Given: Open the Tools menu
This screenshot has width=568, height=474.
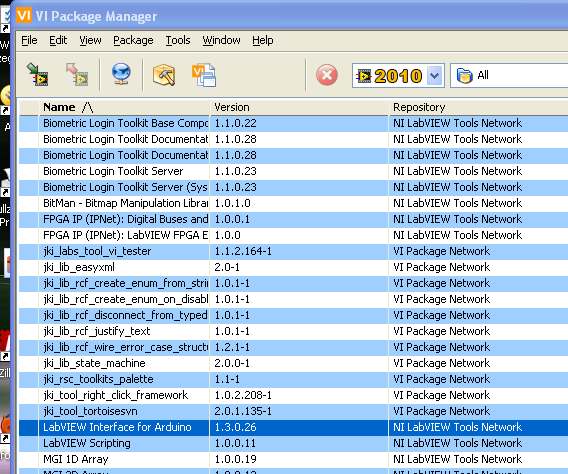Looking at the screenshot, I should 178,40.
